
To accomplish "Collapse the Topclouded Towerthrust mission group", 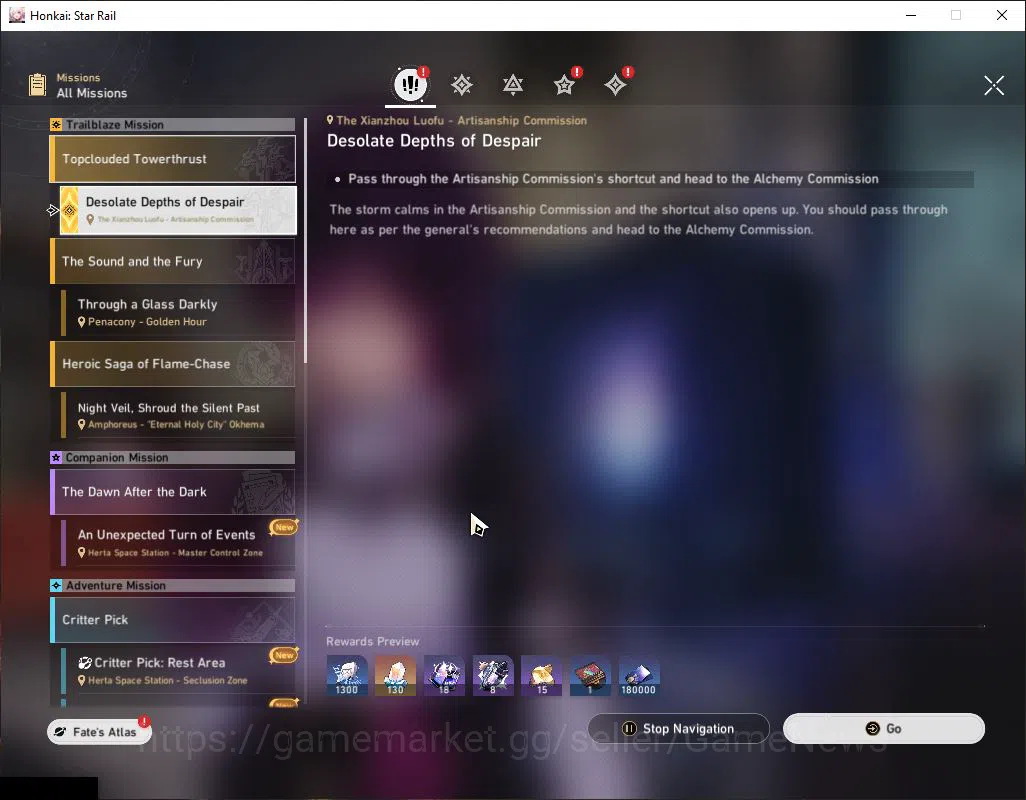I will pyautogui.click(x=173, y=159).
